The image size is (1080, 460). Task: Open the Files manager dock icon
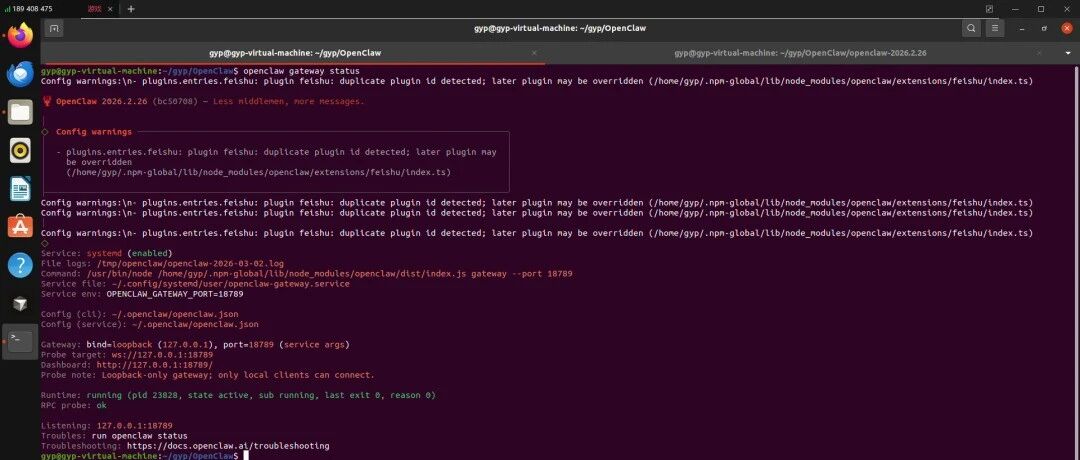click(20, 111)
